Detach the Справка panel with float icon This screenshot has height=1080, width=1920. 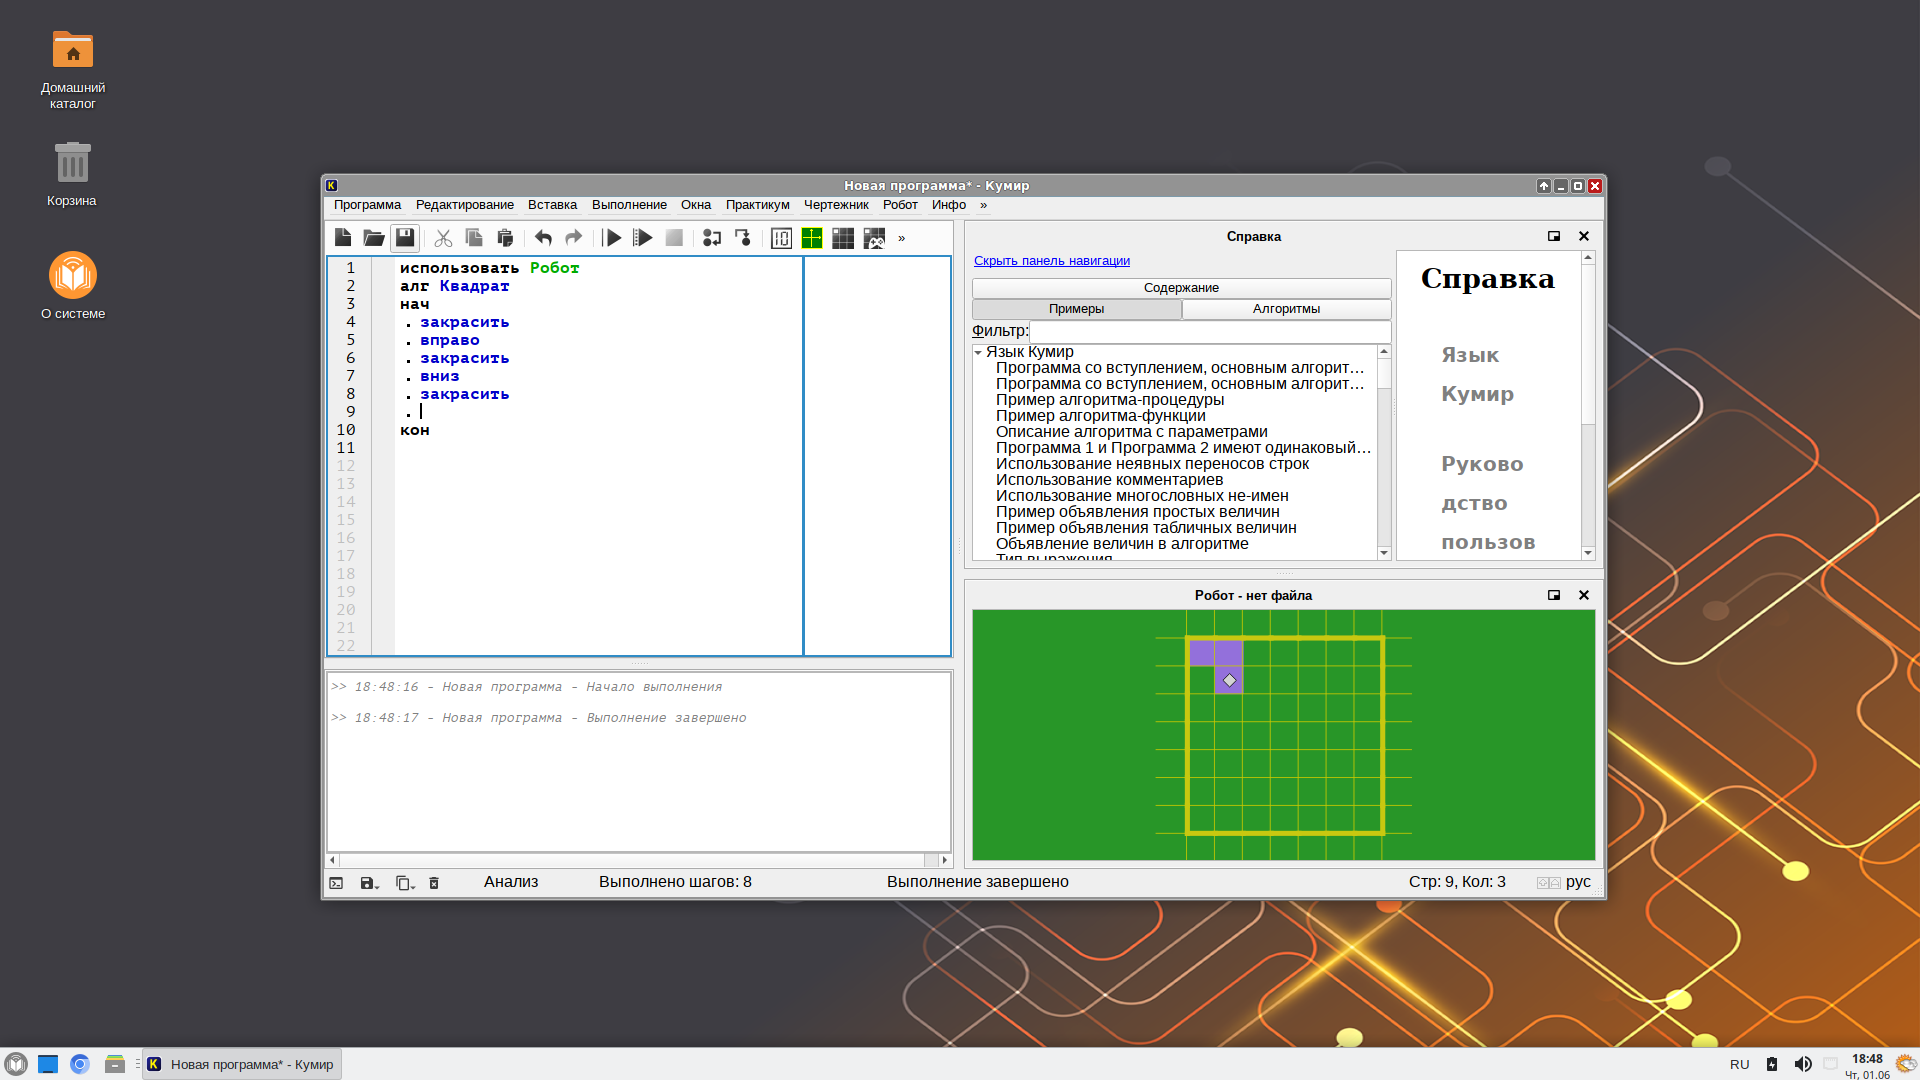(x=1554, y=236)
